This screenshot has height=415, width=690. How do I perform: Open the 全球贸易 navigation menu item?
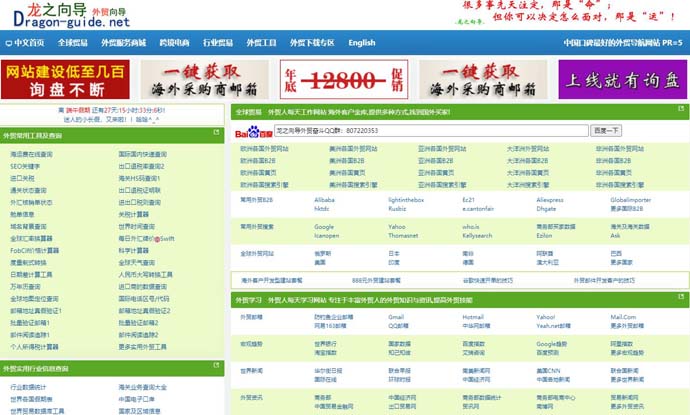pos(73,43)
